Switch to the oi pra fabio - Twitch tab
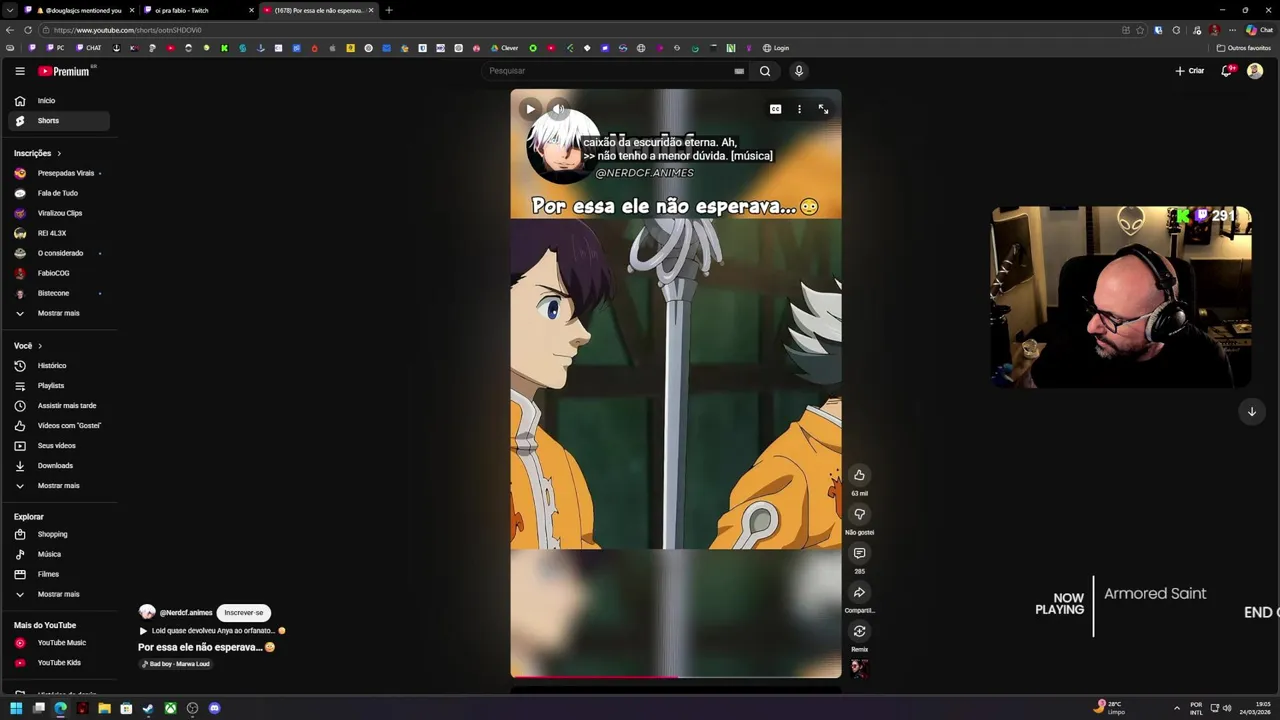Viewport: 1280px width, 720px height. click(x=198, y=10)
